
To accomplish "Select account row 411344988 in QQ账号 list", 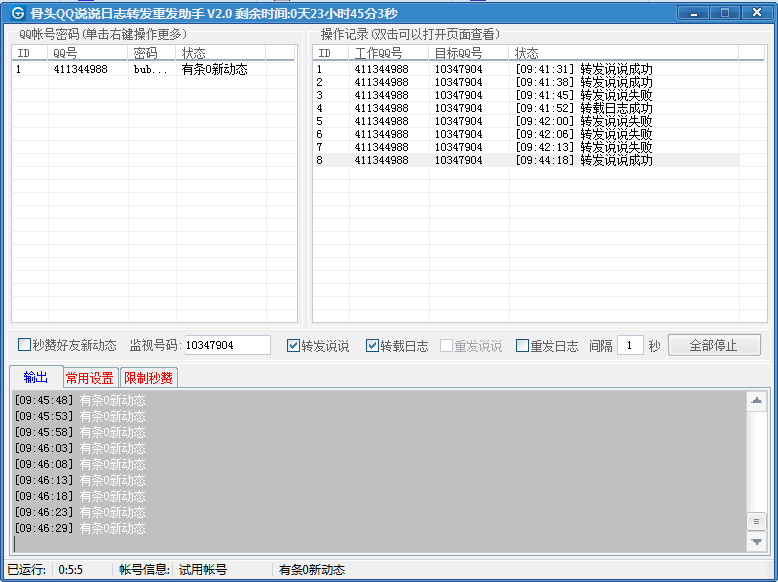I will (154, 69).
